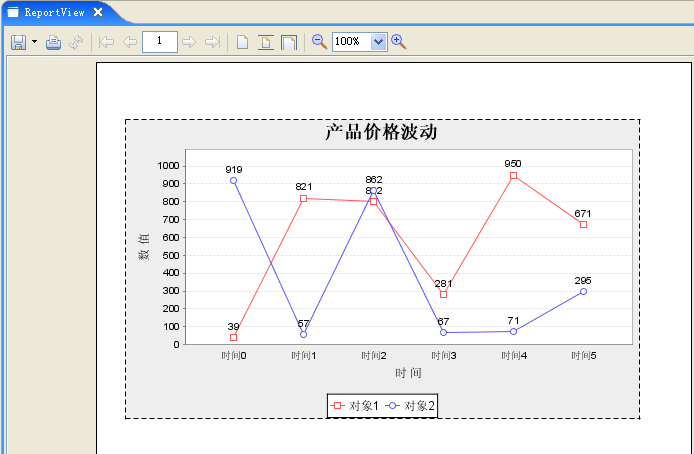Click the 950 data point marker
This screenshot has width=694, height=454.
pos(513,176)
